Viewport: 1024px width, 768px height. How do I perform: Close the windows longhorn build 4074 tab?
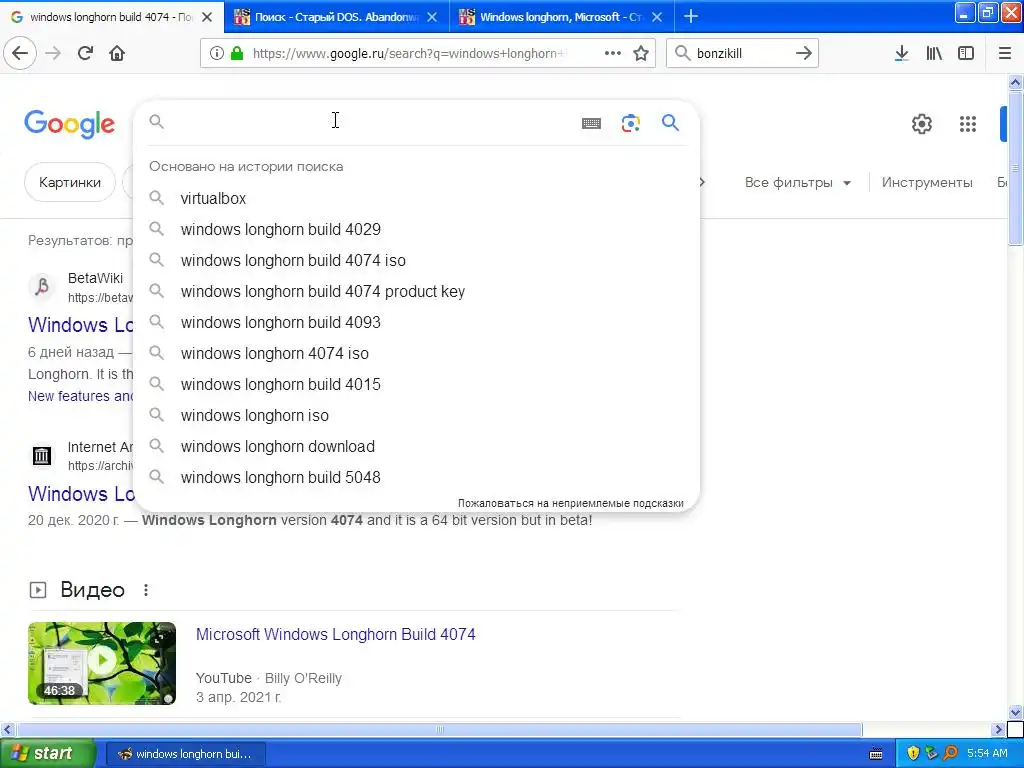click(206, 17)
